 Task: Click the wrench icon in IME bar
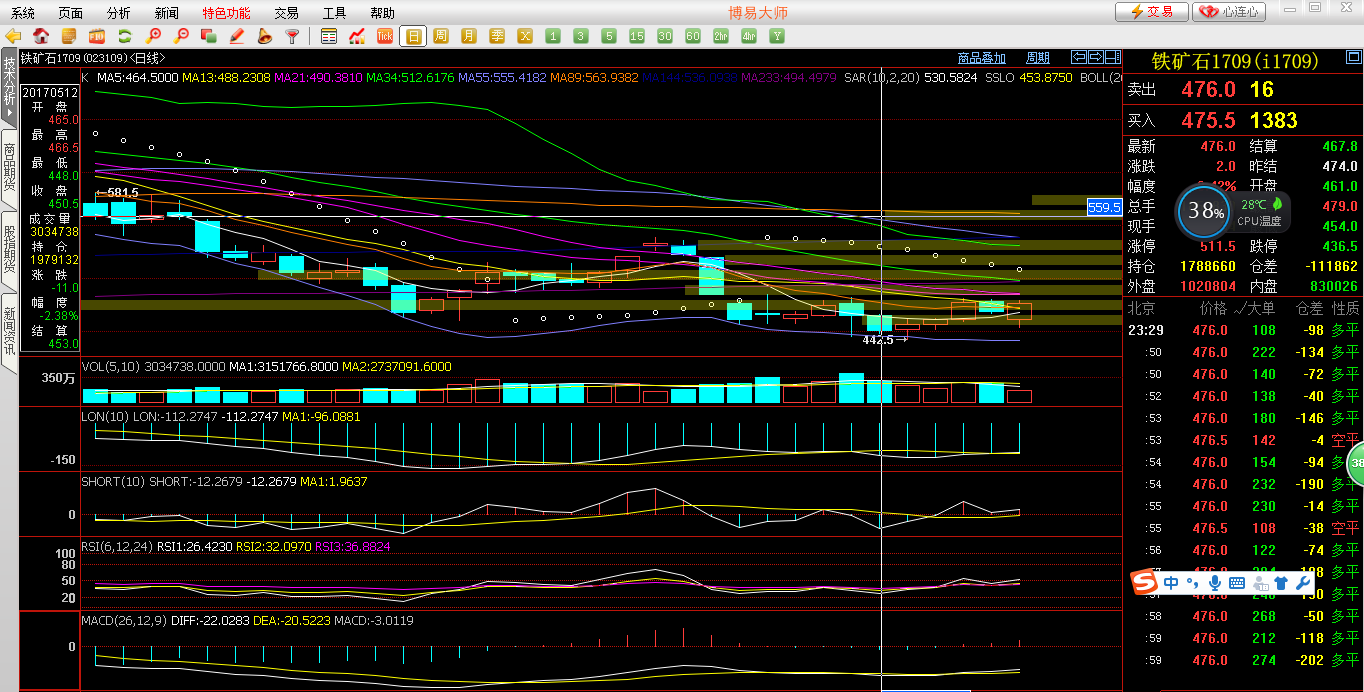[1302, 582]
